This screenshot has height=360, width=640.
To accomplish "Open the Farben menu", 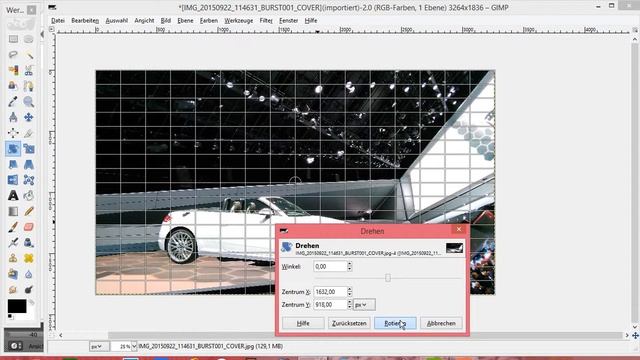I will (x=209, y=20).
